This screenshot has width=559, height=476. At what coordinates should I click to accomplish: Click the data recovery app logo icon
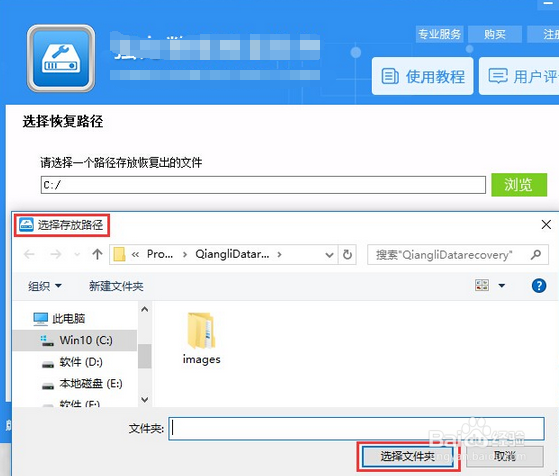point(61,58)
